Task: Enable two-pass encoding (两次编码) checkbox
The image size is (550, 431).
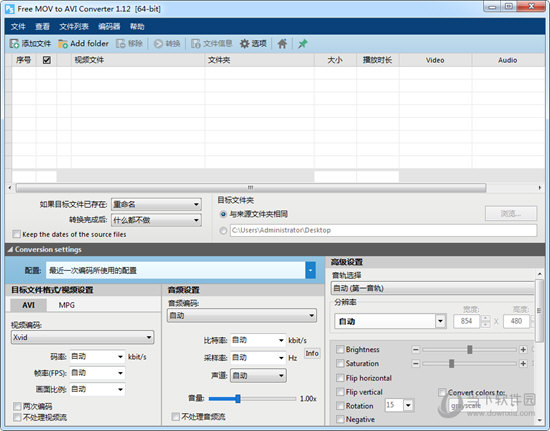Action: (x=17, y=406)
